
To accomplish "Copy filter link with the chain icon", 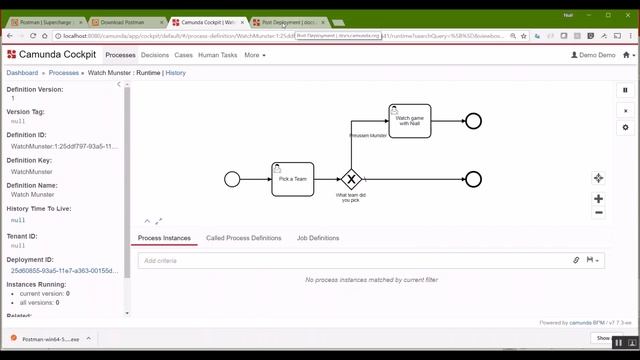I will pos(576,260).
